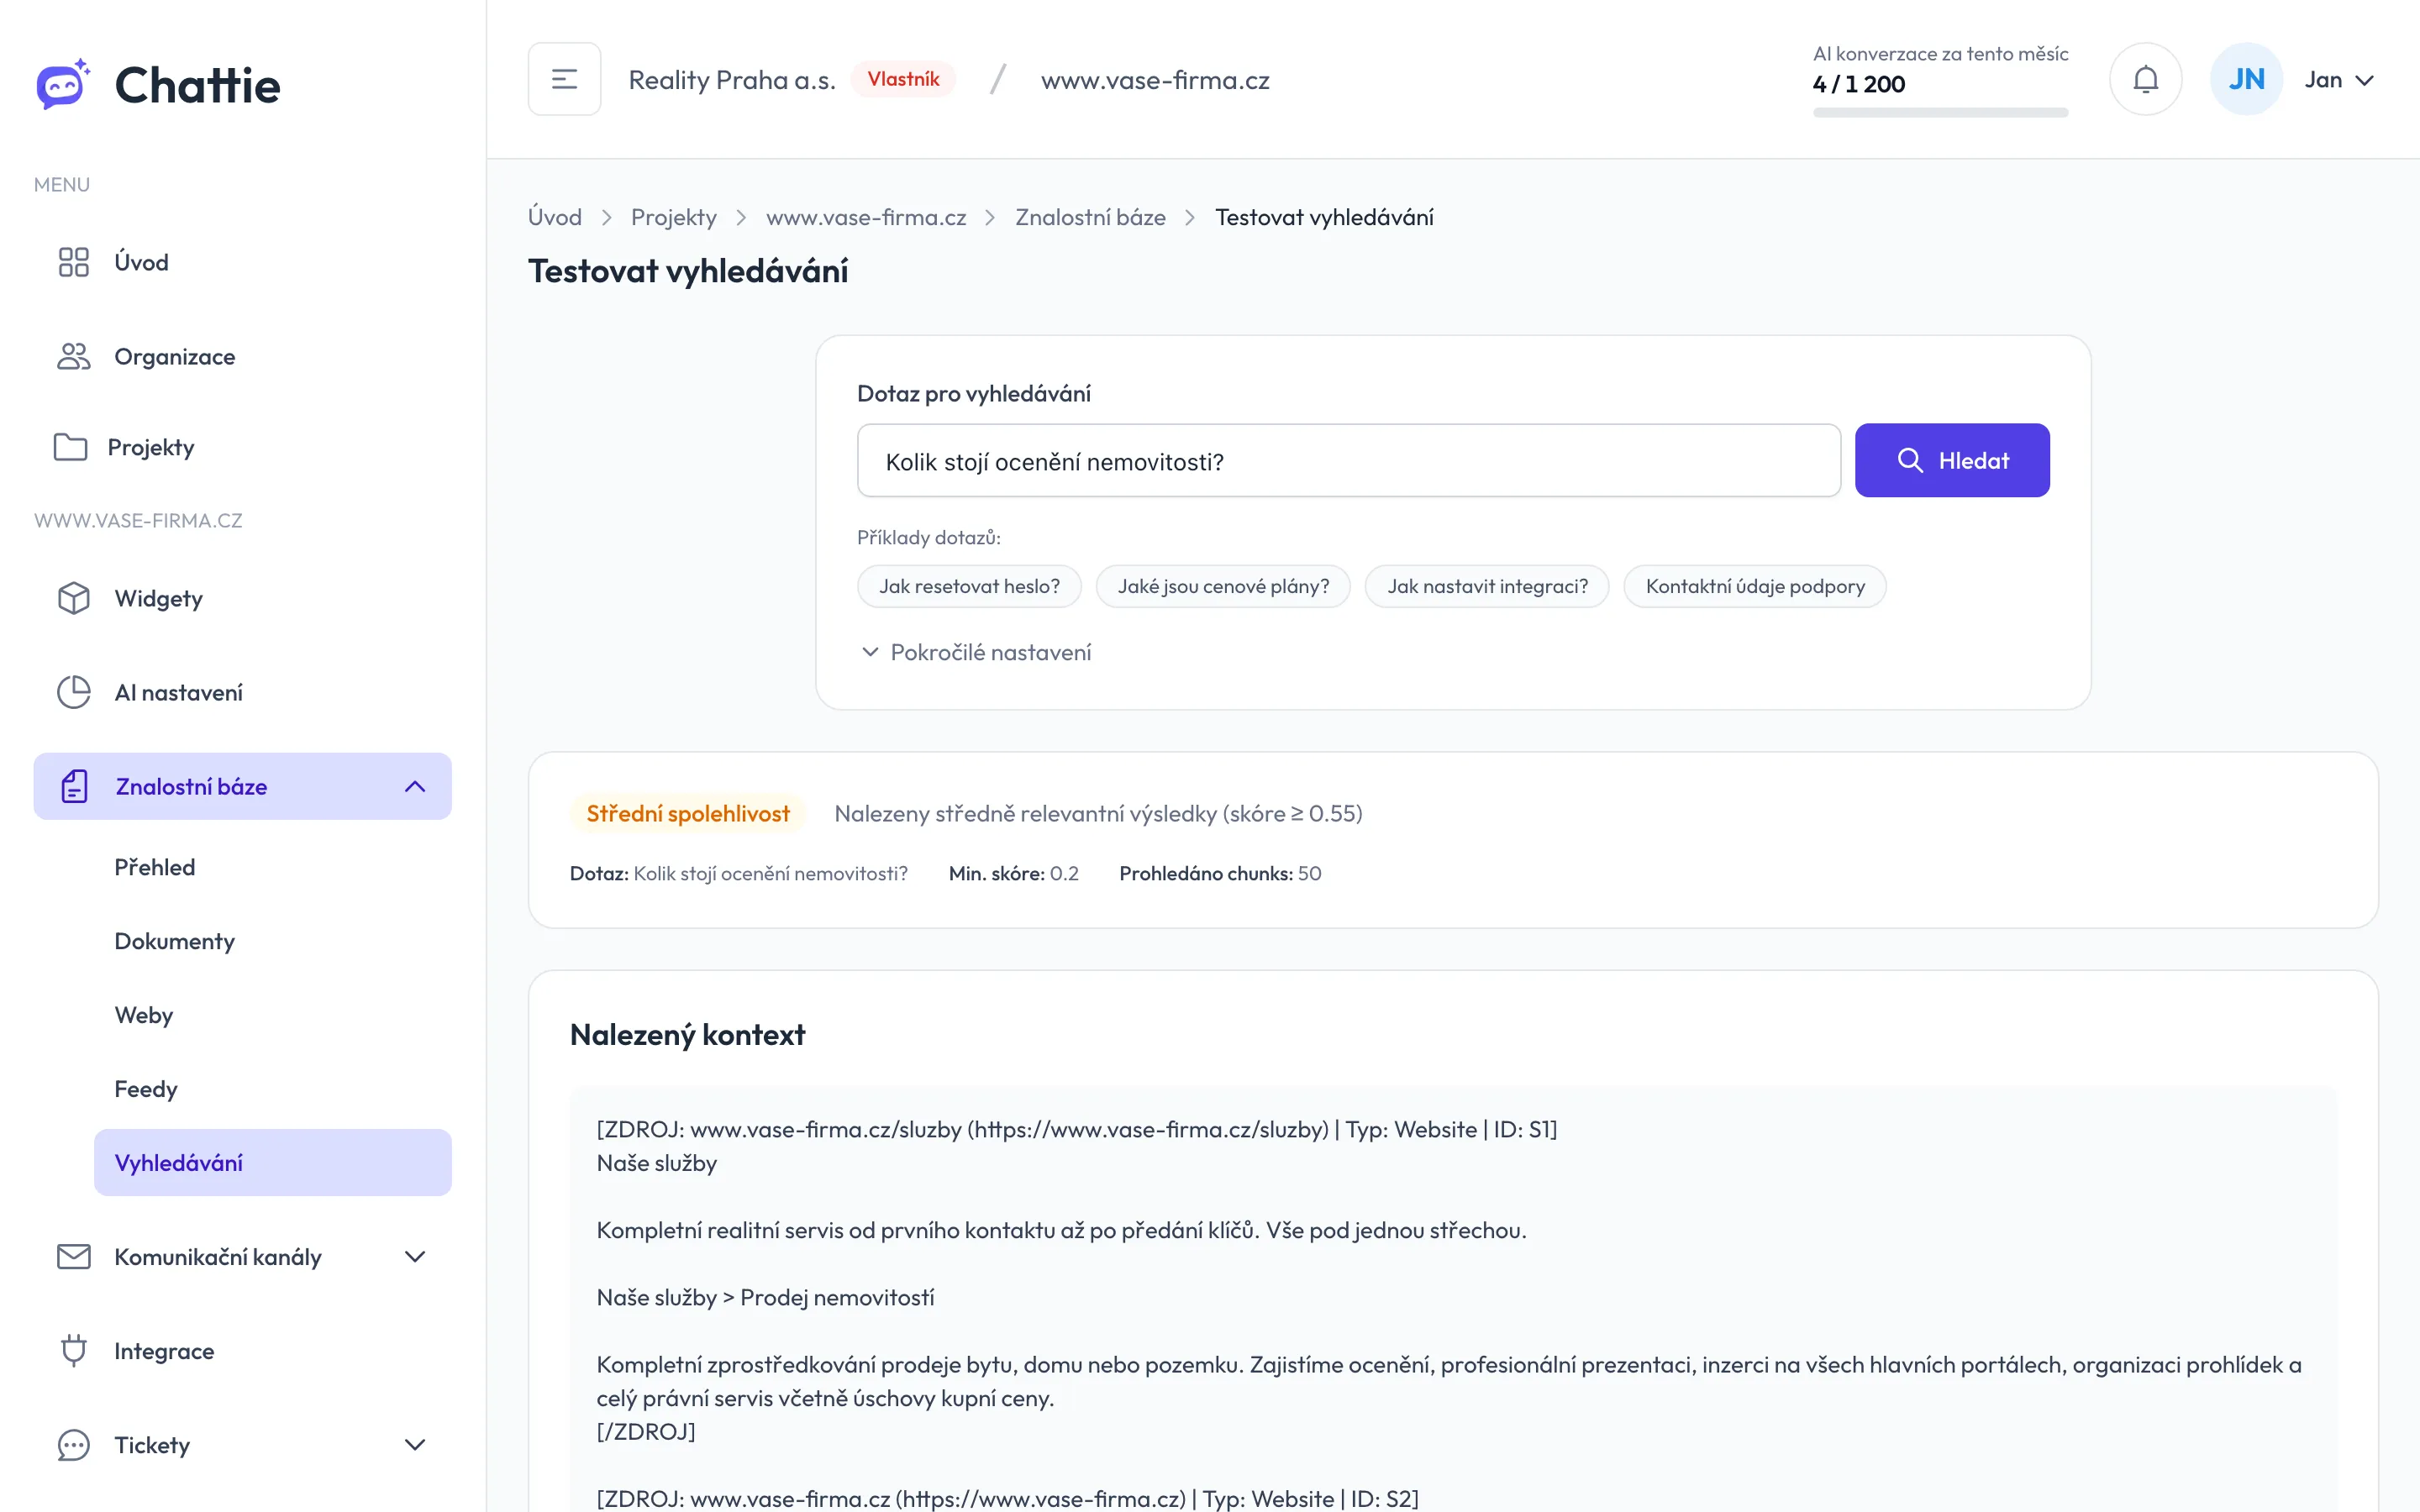Open Projekty in the sidebar menu
This screenshot has width=2420, height=1512.
(243, 447)
